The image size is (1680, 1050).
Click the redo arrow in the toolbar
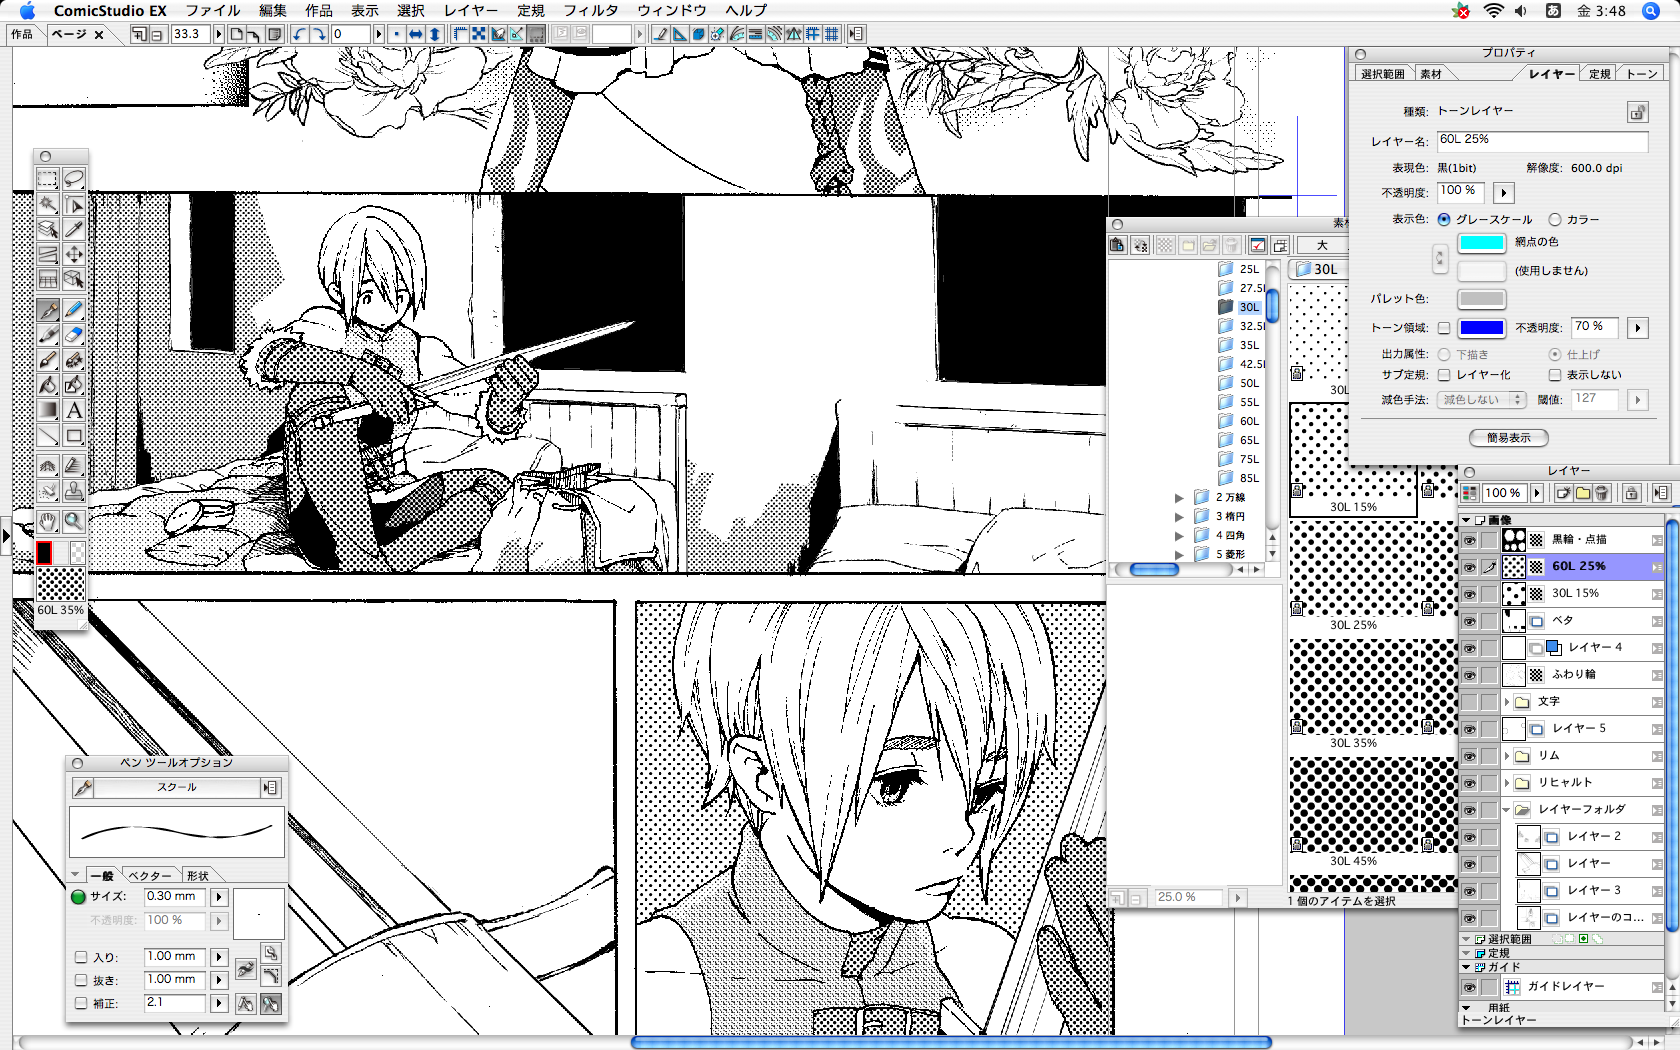(x=319, y=34)
